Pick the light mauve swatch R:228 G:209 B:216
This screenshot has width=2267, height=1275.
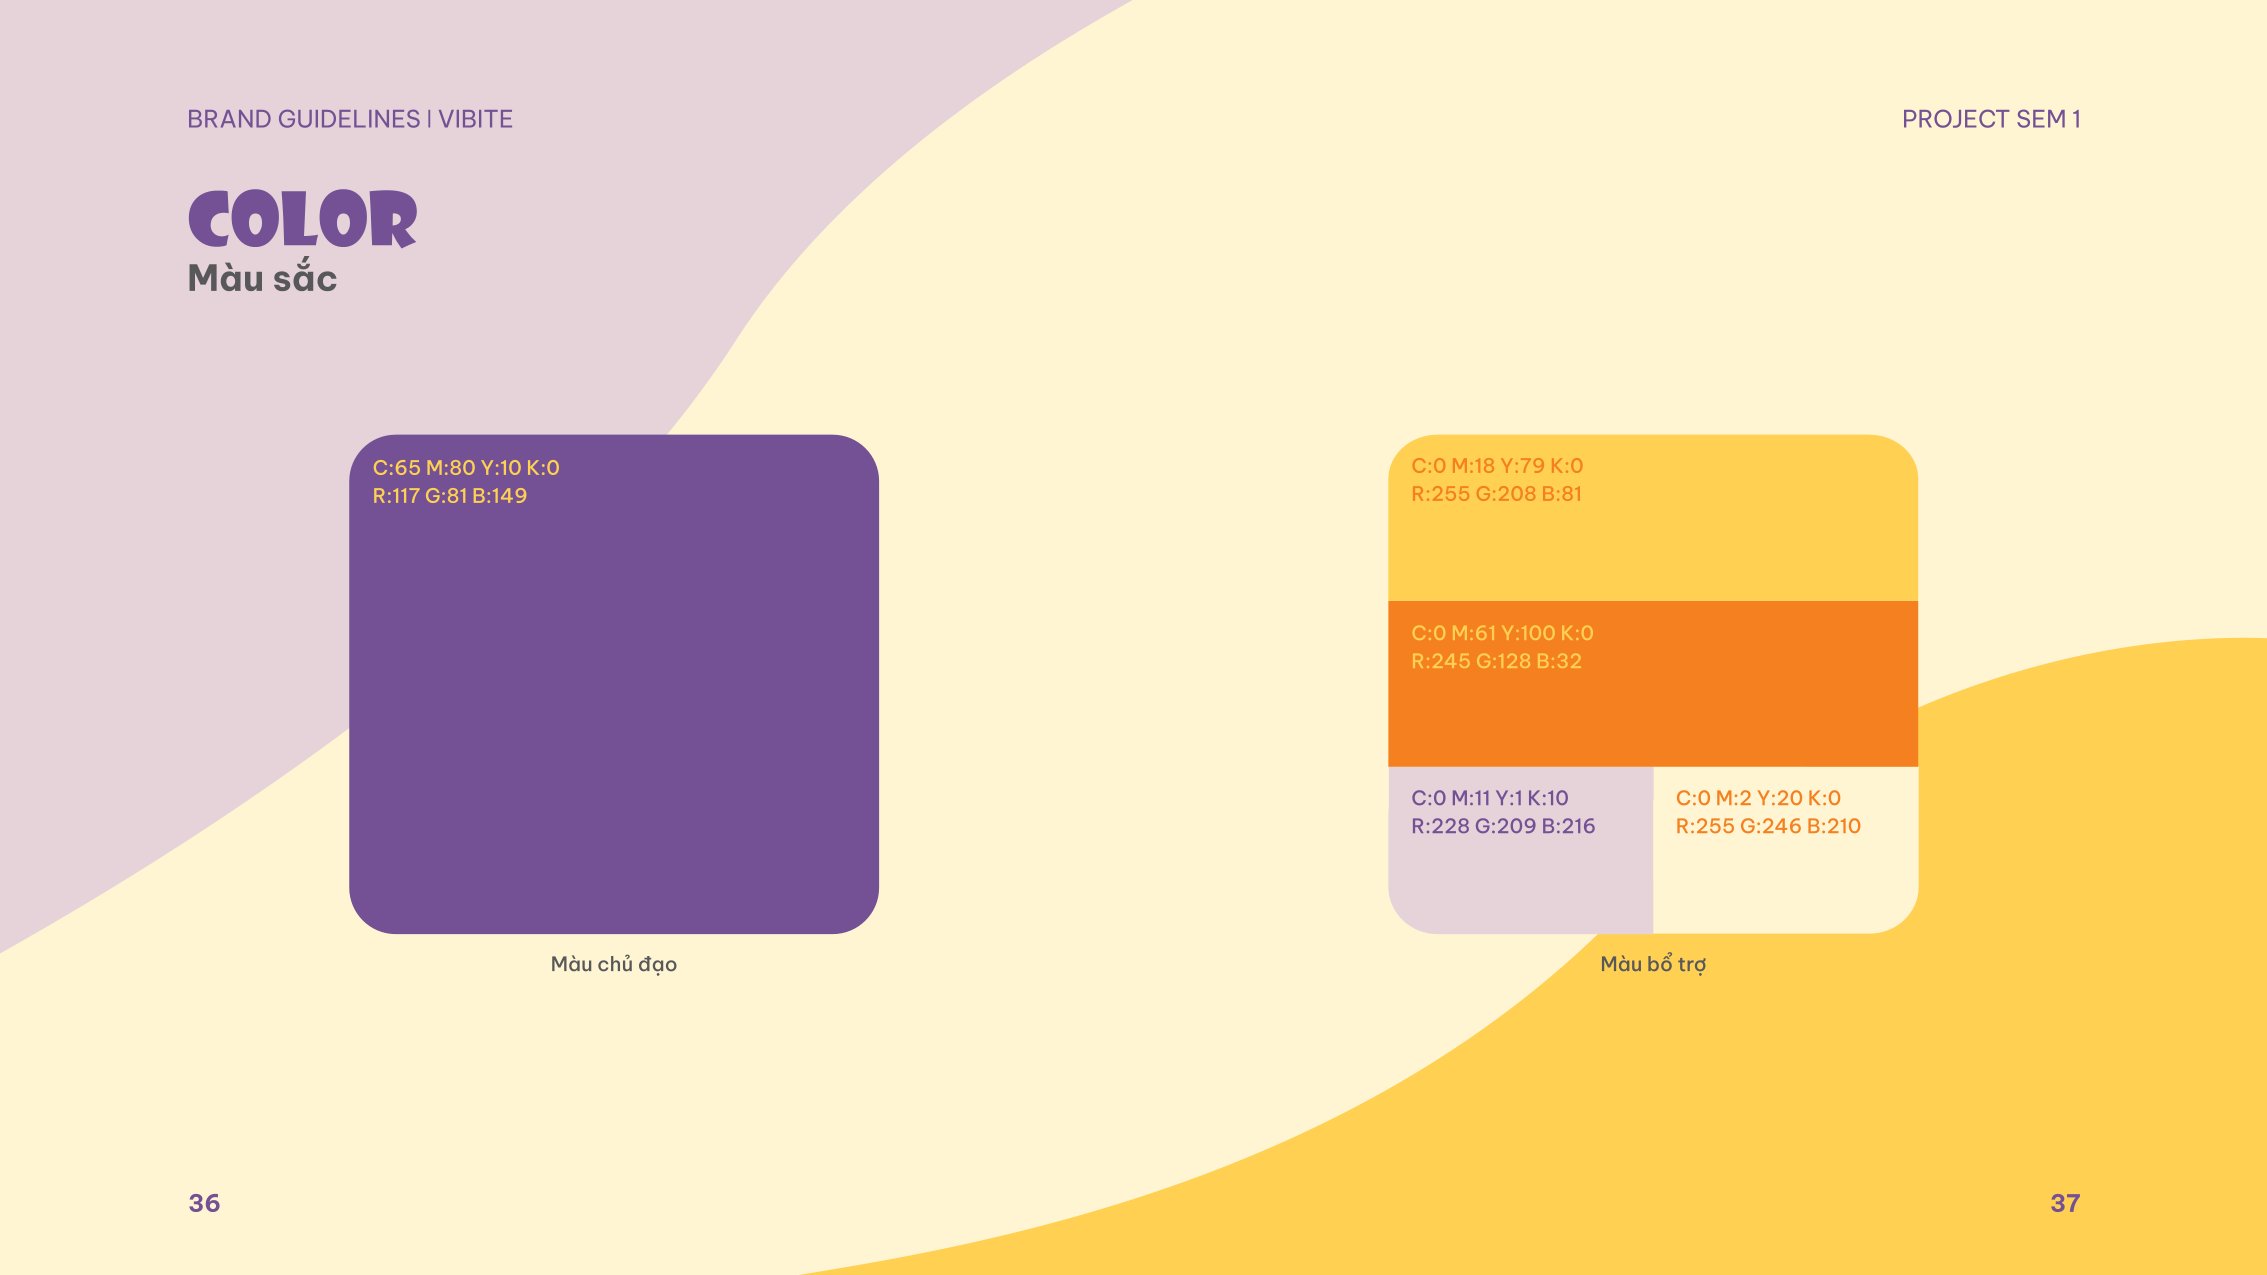1520,850
